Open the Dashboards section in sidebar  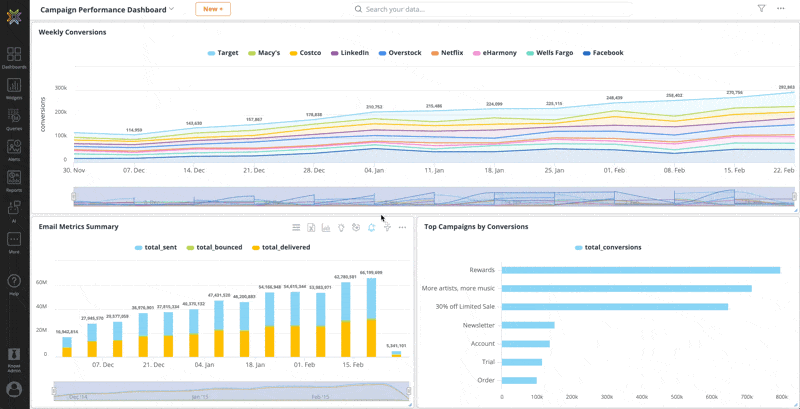[x=14, y=58]
